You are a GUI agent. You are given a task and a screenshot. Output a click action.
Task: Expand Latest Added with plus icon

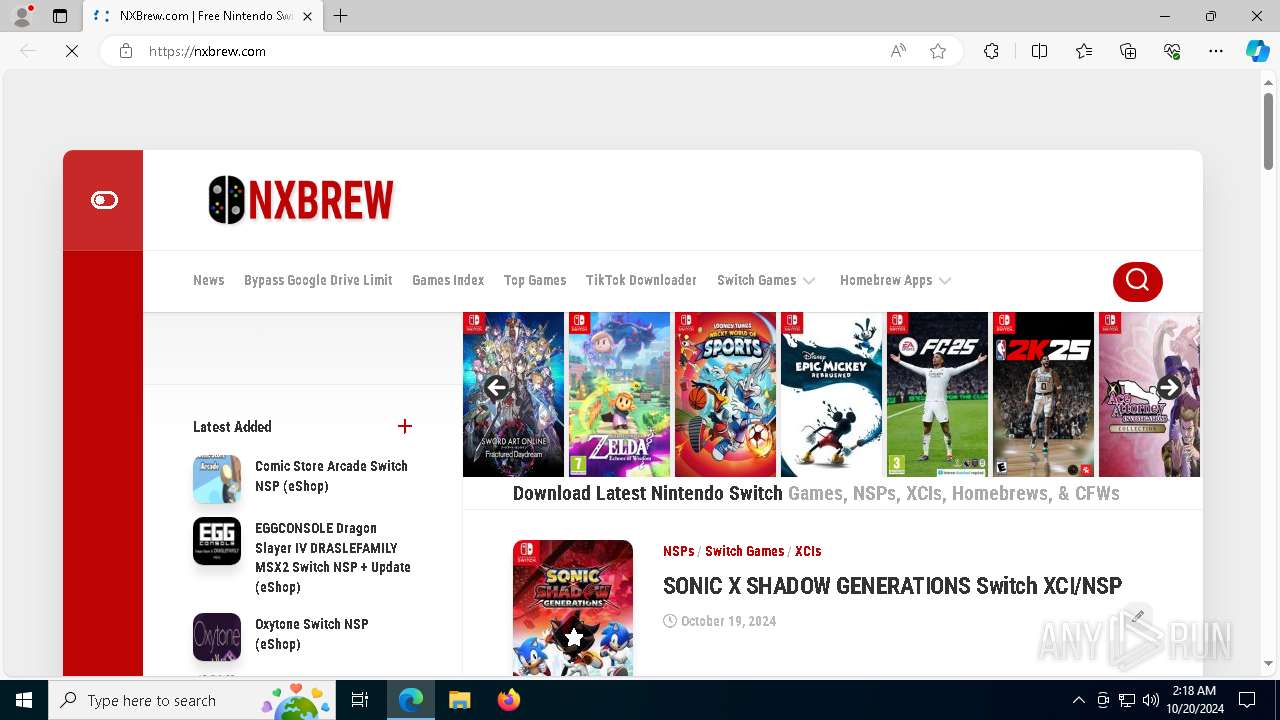405,426
